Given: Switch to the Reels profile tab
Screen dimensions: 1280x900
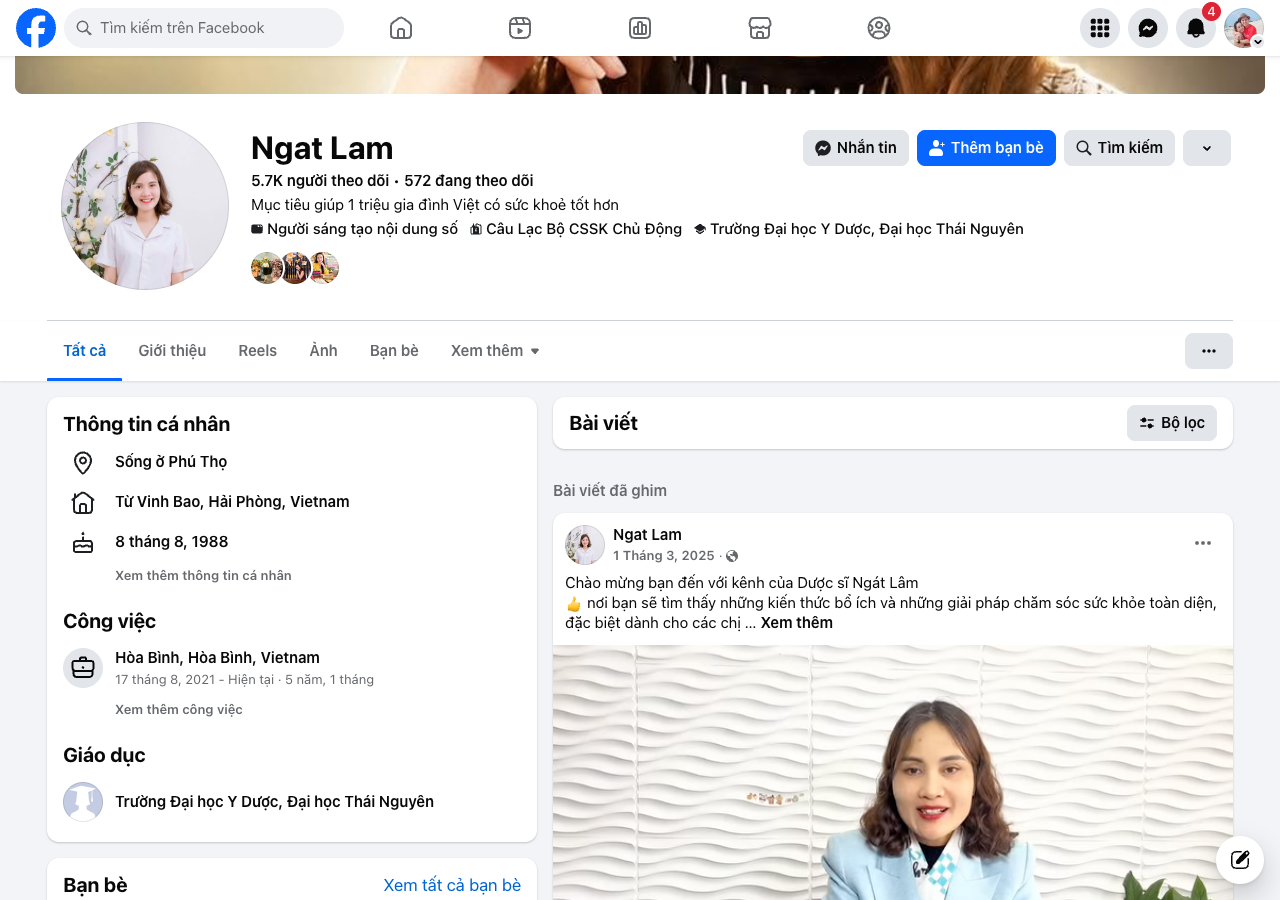Looking at the screenshot, I should pos(258,351).
